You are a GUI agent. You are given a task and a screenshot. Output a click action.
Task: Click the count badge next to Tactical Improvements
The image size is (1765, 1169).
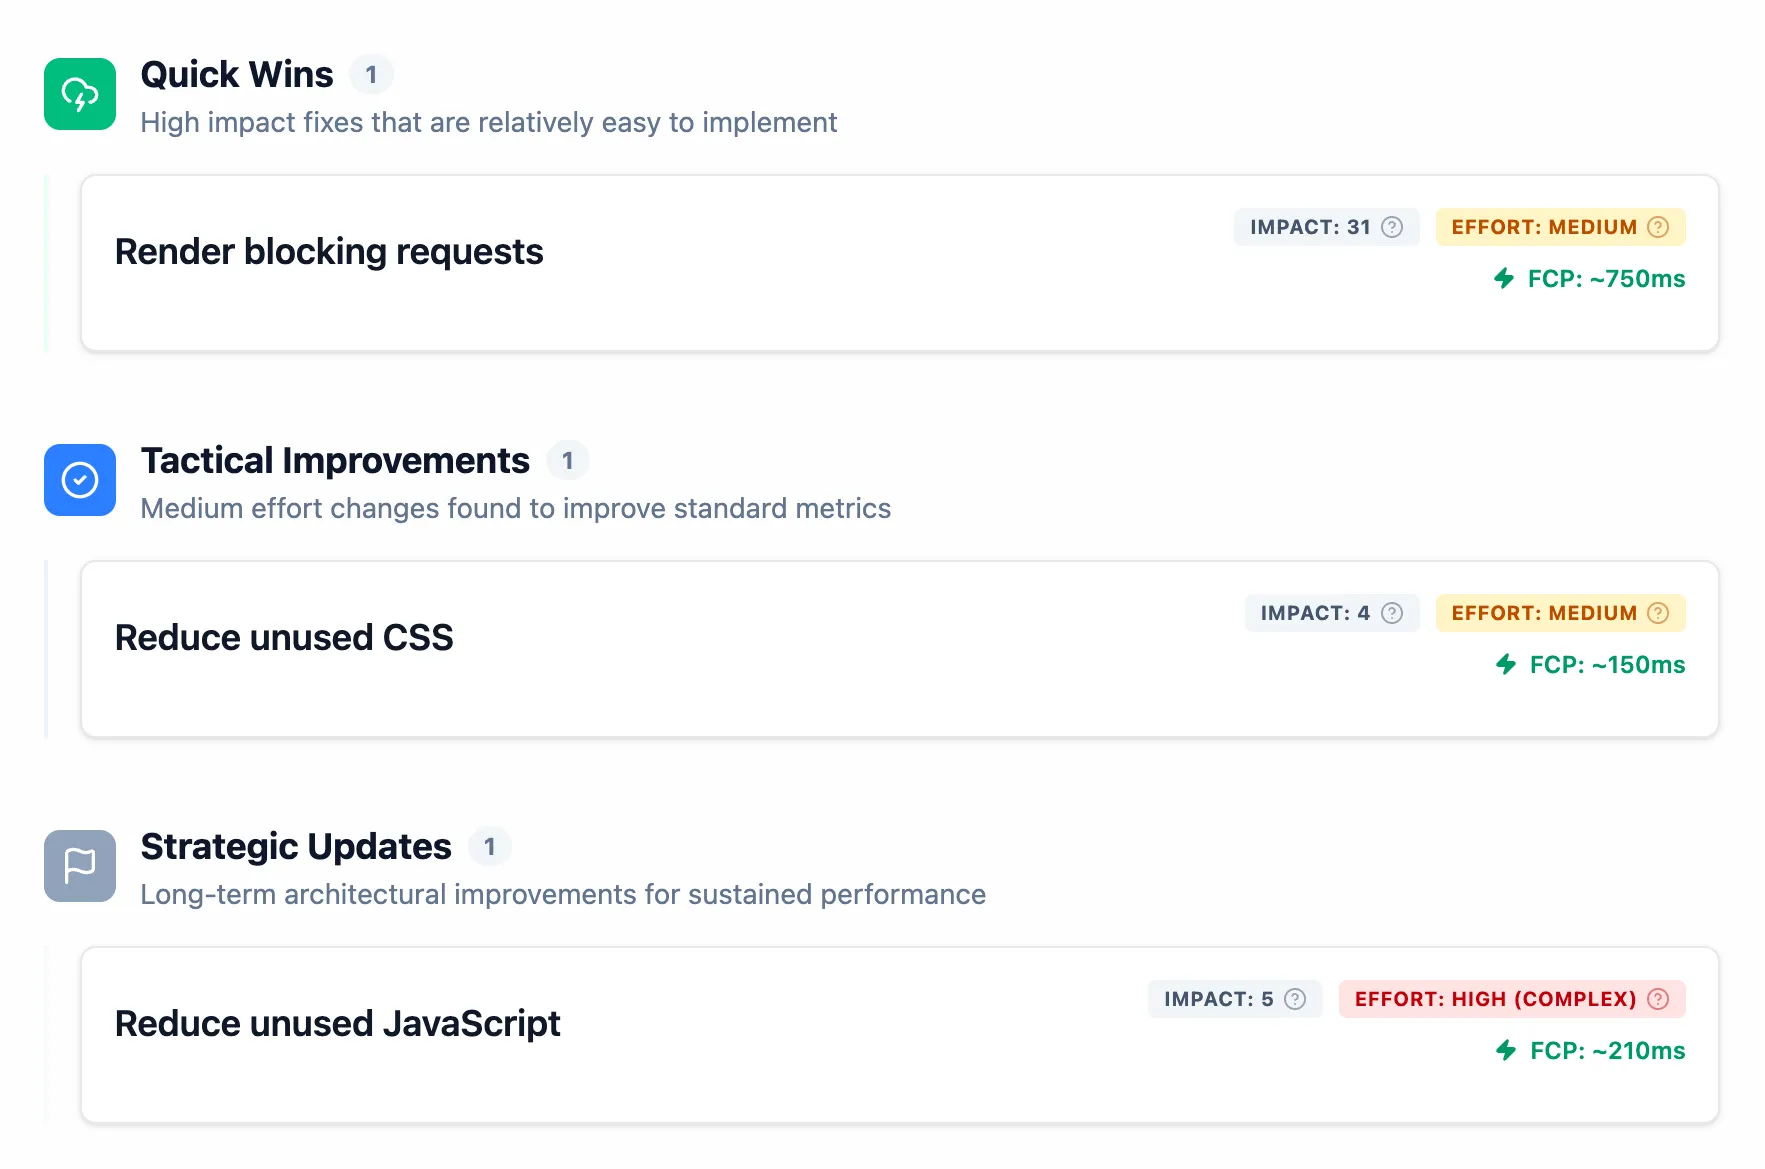pos(568,460)
